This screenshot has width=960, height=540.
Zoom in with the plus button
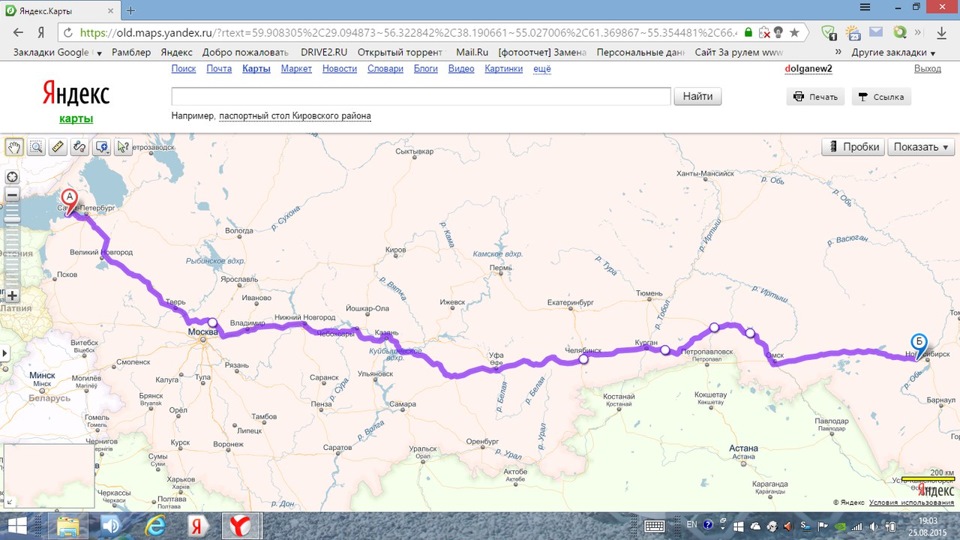[x=12, y=296]
